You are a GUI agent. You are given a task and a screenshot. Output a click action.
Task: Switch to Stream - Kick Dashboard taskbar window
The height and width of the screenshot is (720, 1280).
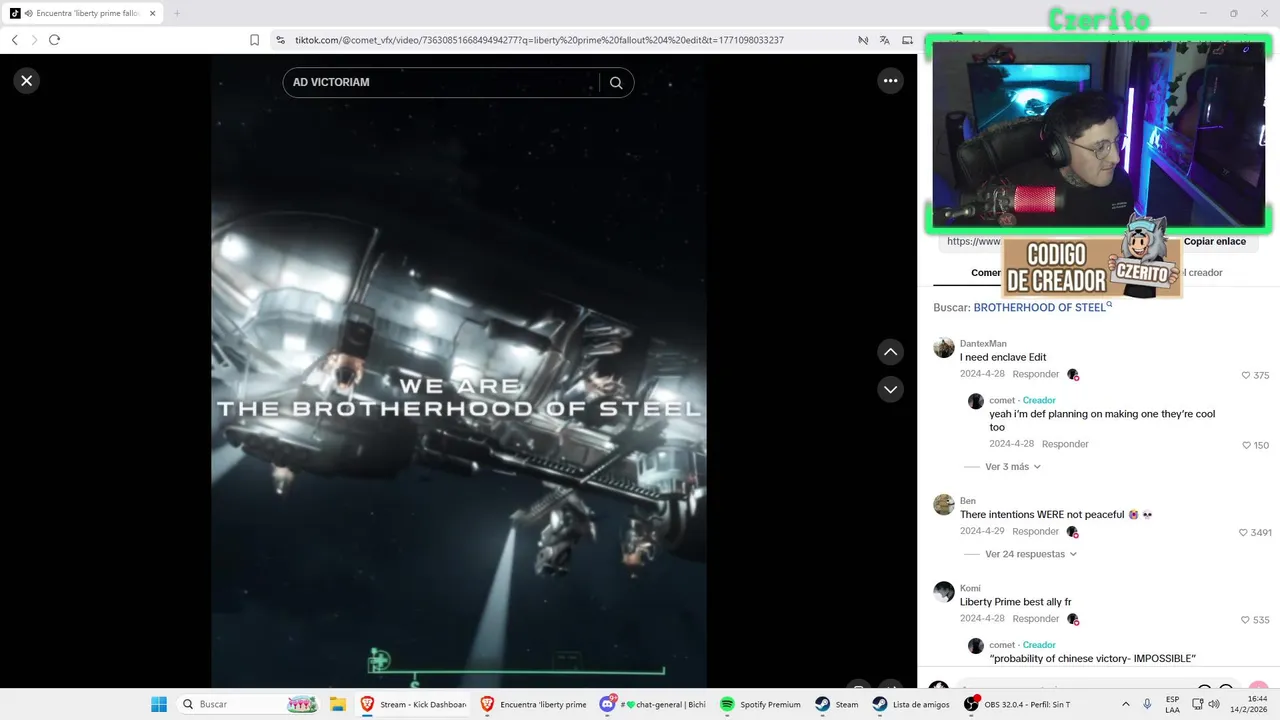(x=413, y=704)
